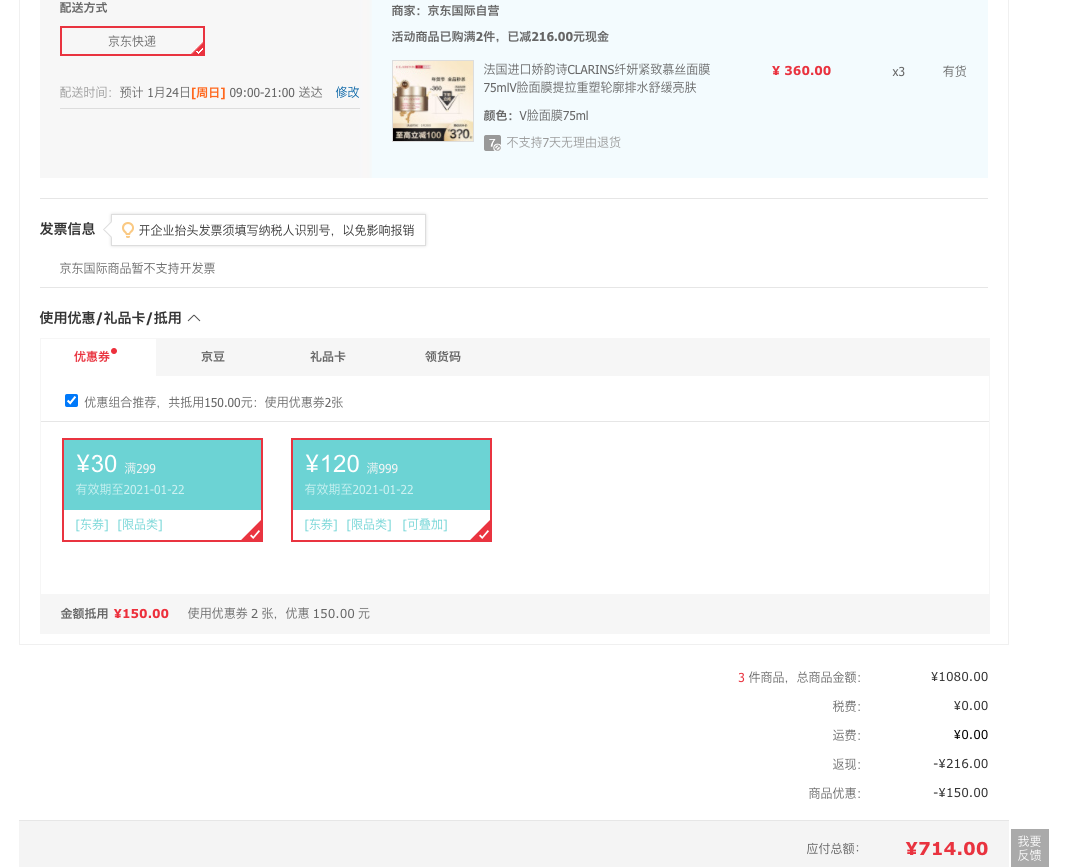
Task: Click the 7-day no-return policy icon
Action: click(x=492, y=143)
